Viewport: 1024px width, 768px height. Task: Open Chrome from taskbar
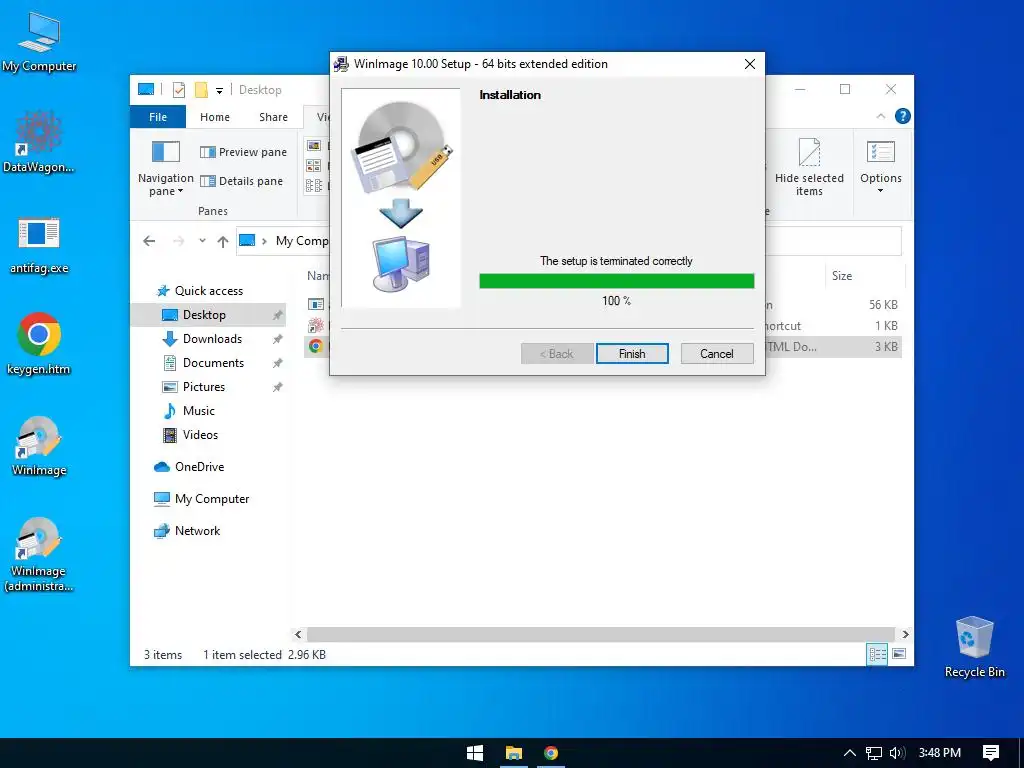click(551, 753)
